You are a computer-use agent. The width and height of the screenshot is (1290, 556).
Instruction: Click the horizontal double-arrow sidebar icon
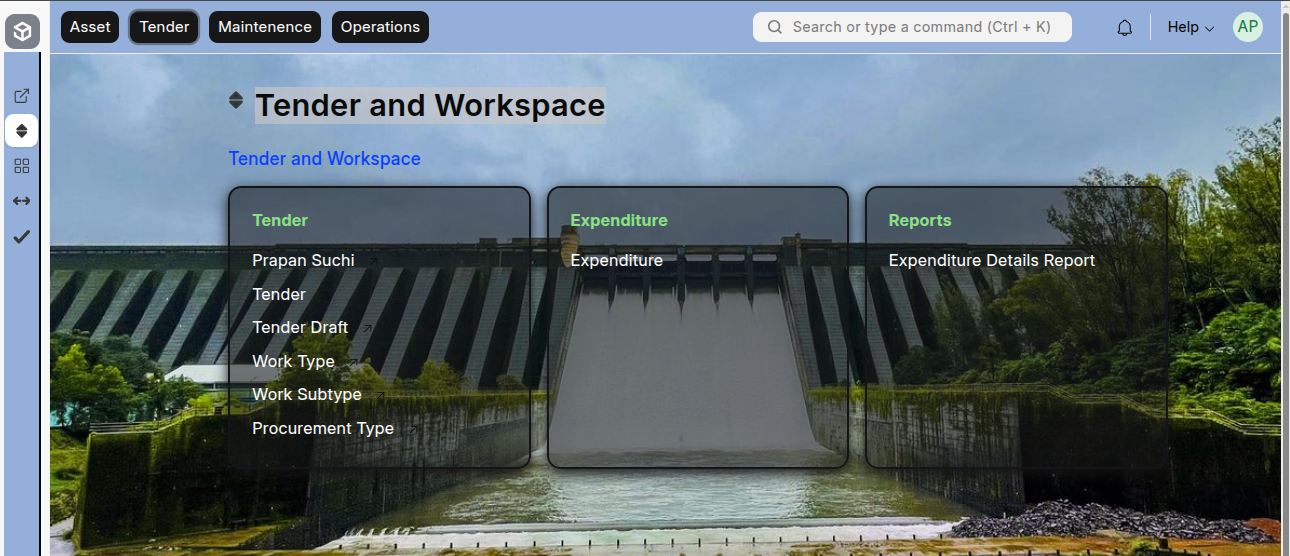point(21,201)
